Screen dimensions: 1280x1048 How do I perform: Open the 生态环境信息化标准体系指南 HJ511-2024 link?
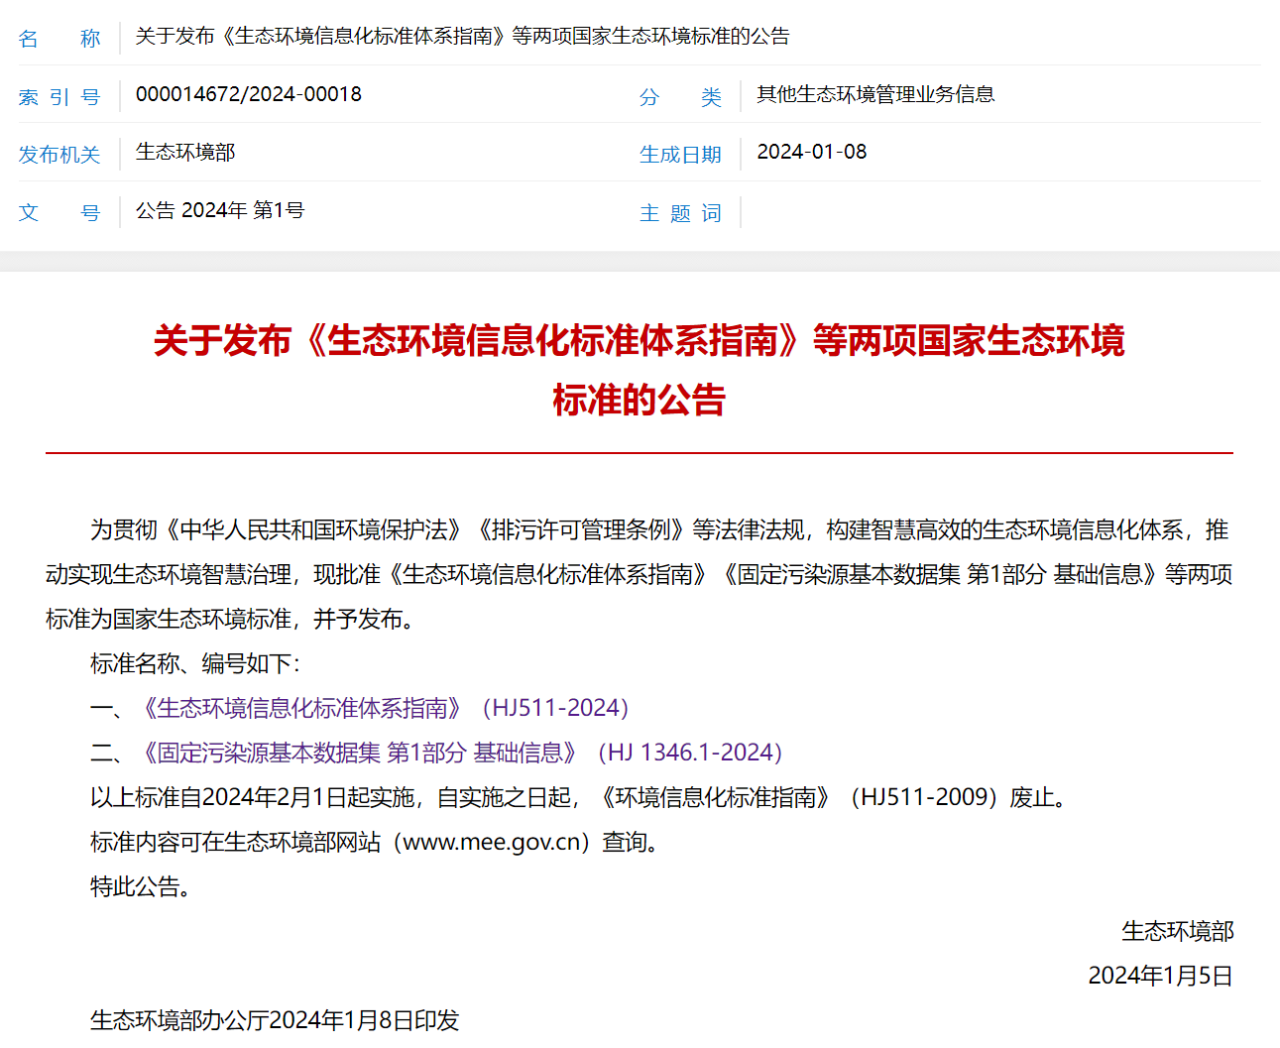point(385,708)
